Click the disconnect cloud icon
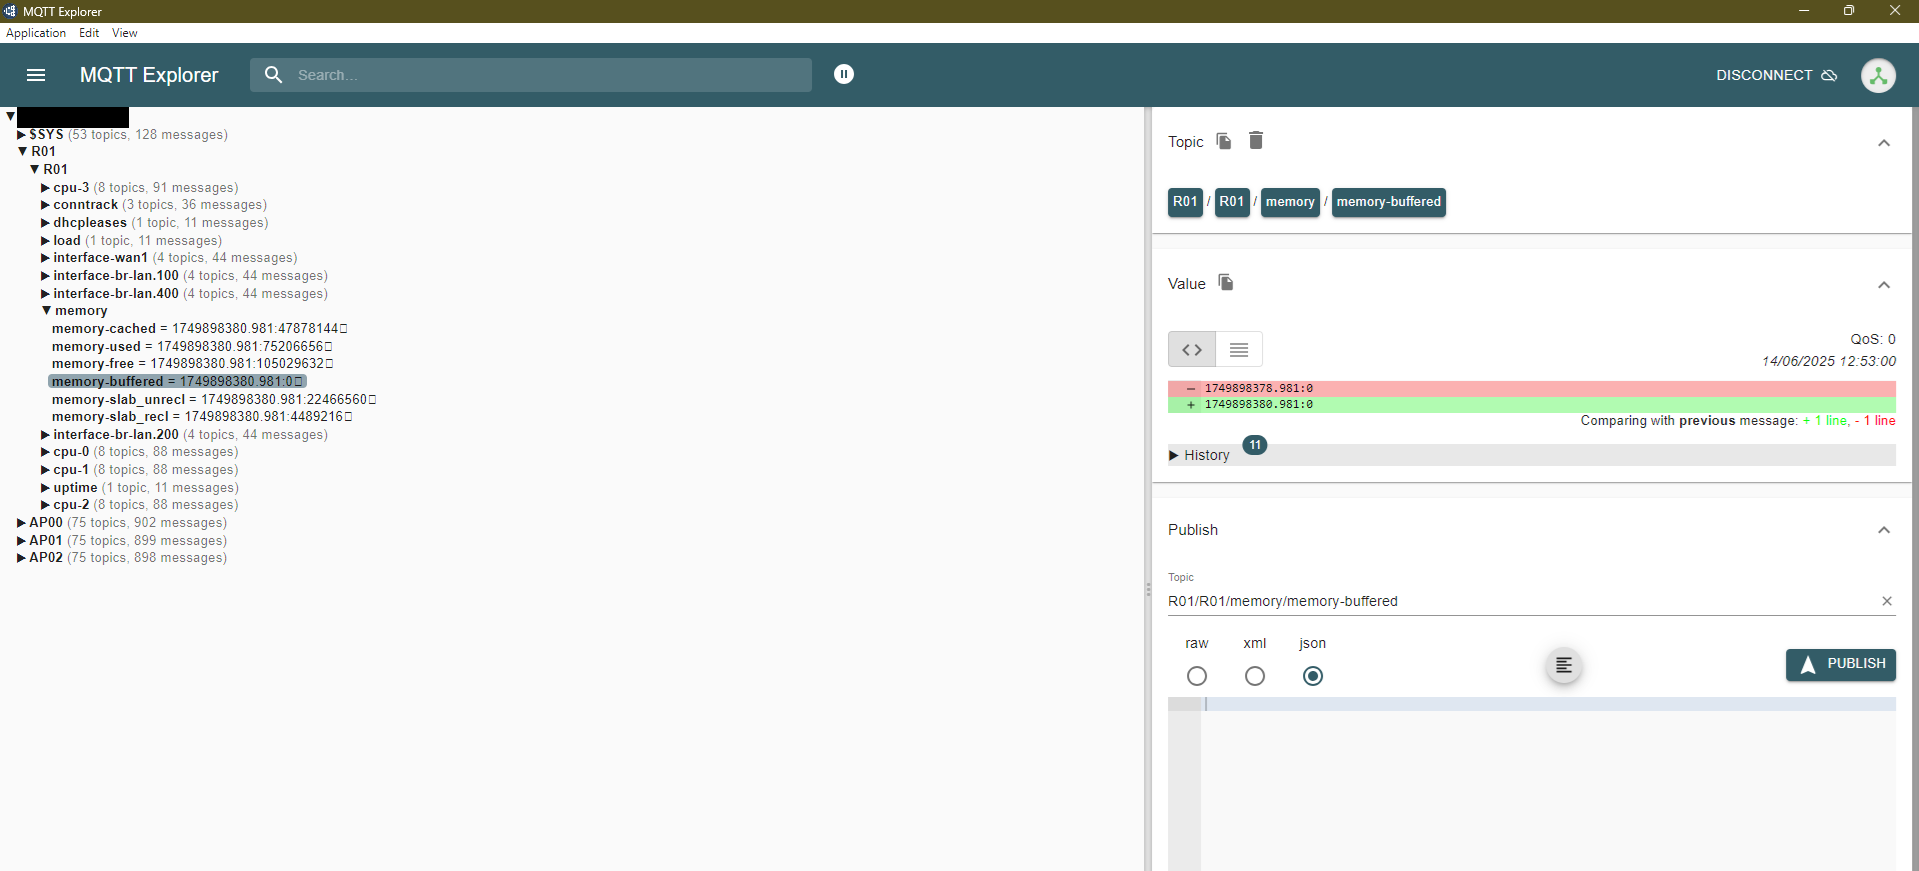1919x871 pixels. (1829, 75)
